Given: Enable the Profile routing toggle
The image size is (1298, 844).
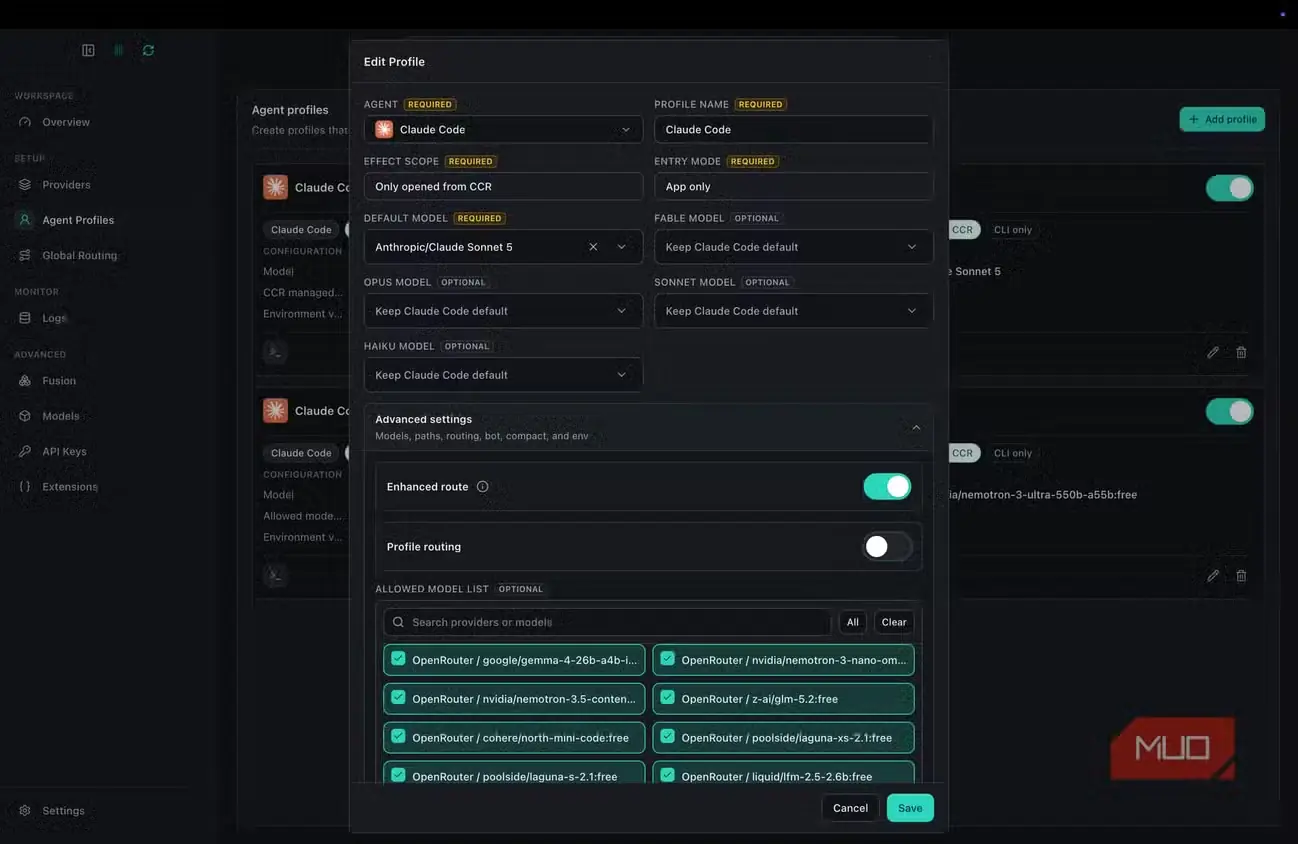Looking at the screenshot, I should tap(887, 547).
